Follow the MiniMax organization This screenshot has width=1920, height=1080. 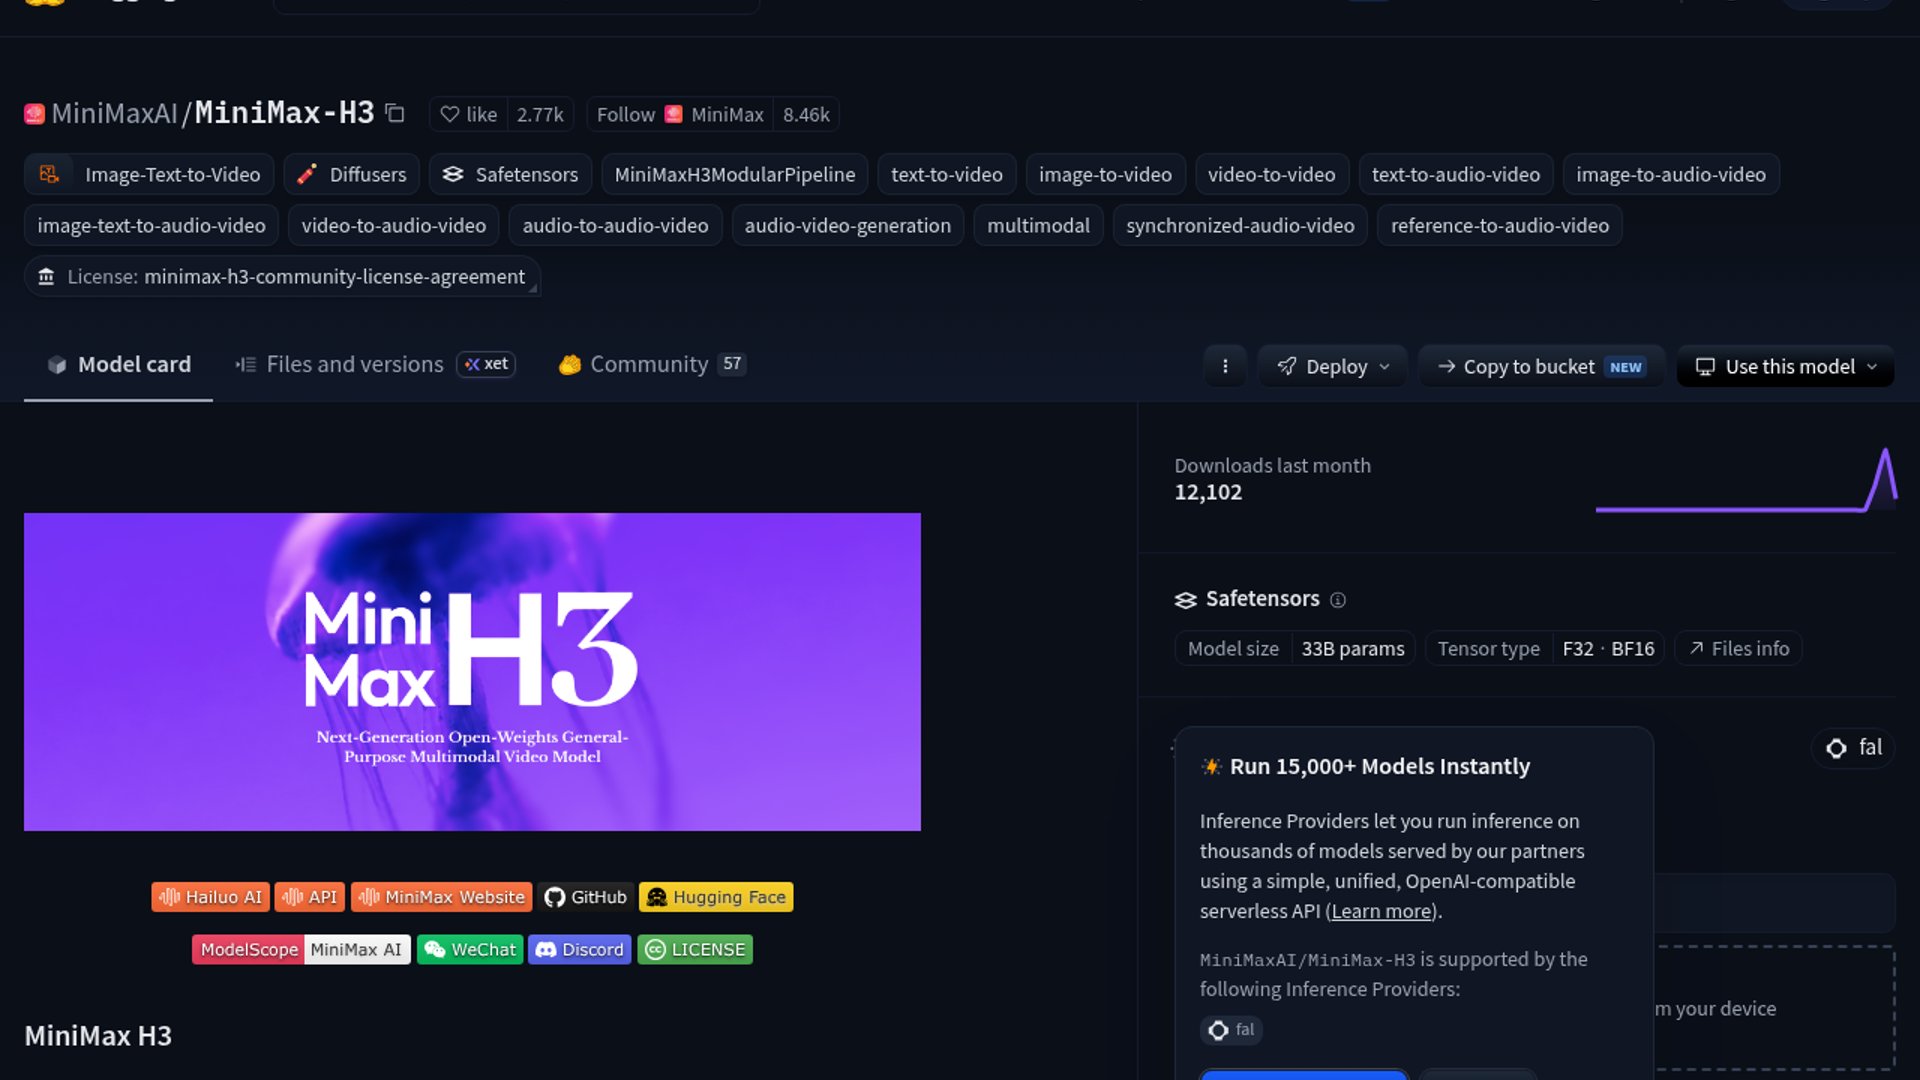(x=680, y=115)
